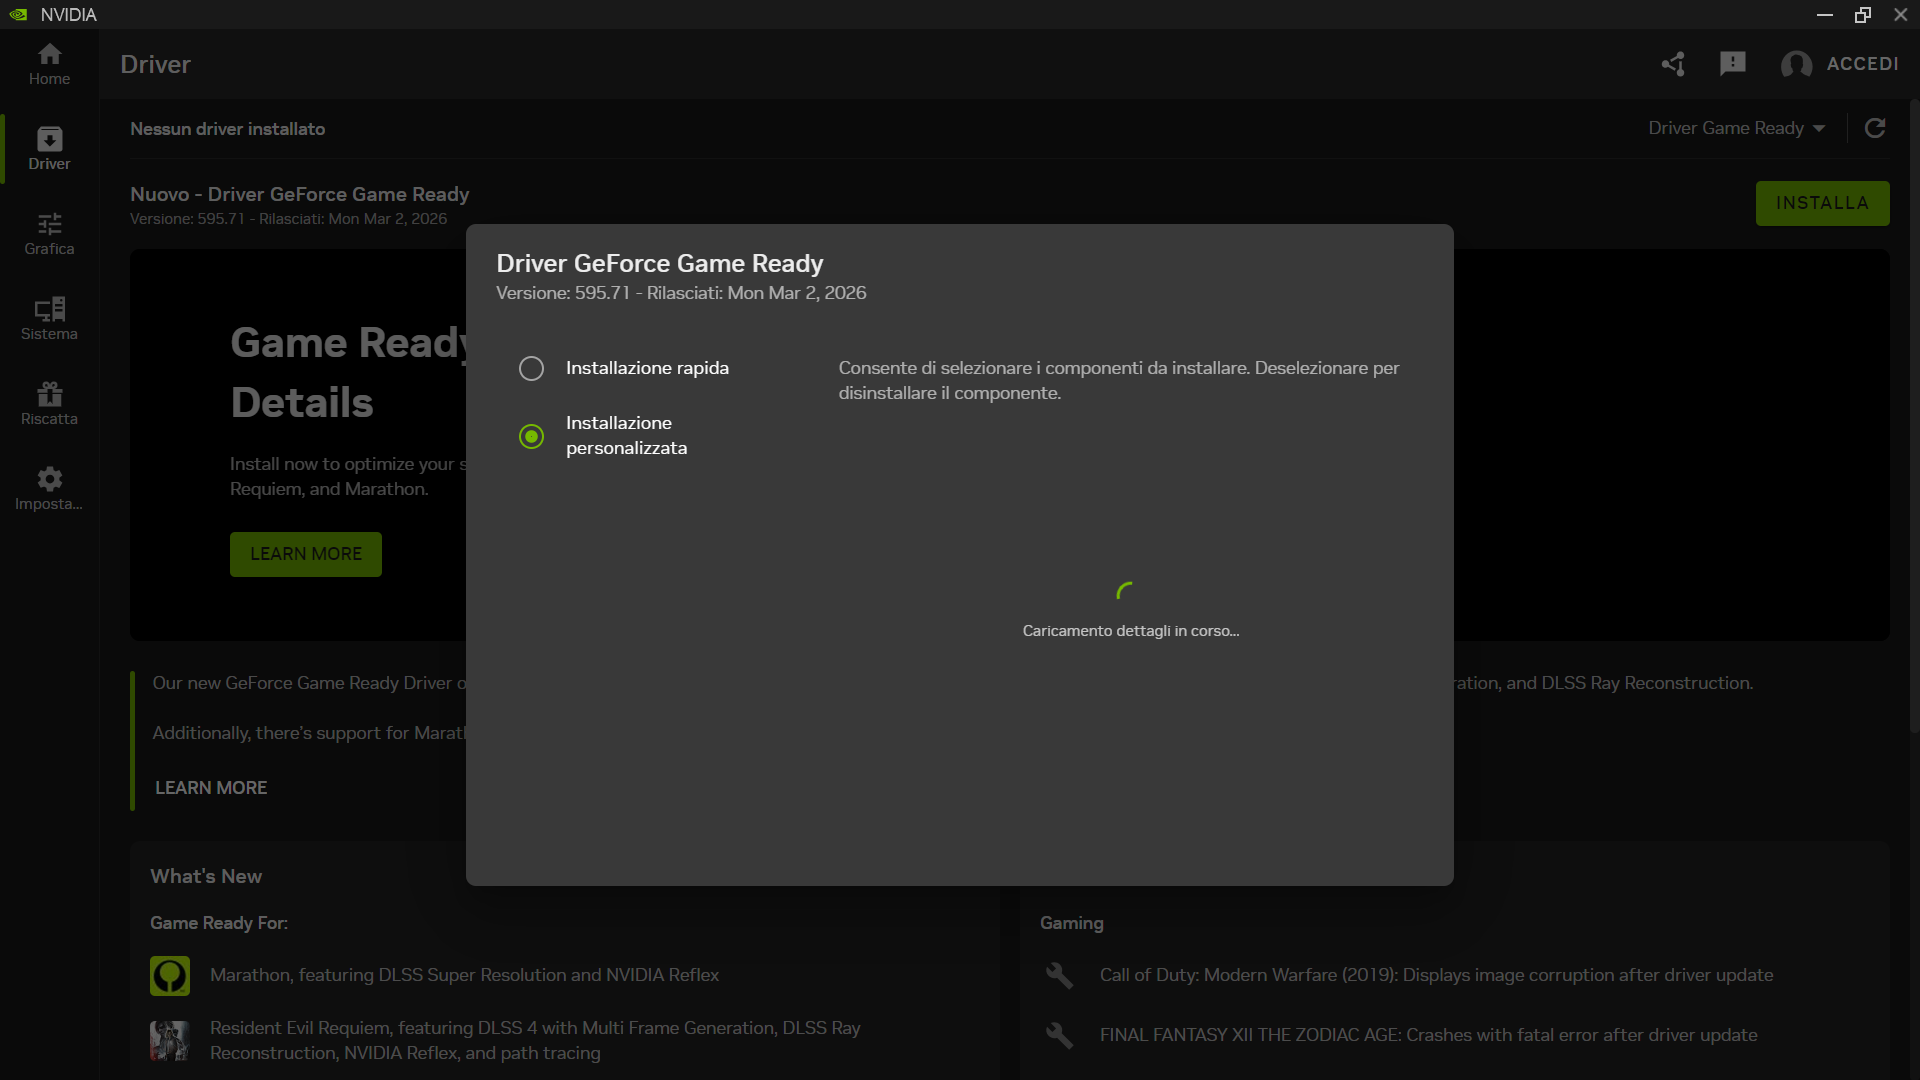Select the Driver sidebar icon
Image resolution: width=1920 pixels, height=1080 pixels.
coord(49,149)
